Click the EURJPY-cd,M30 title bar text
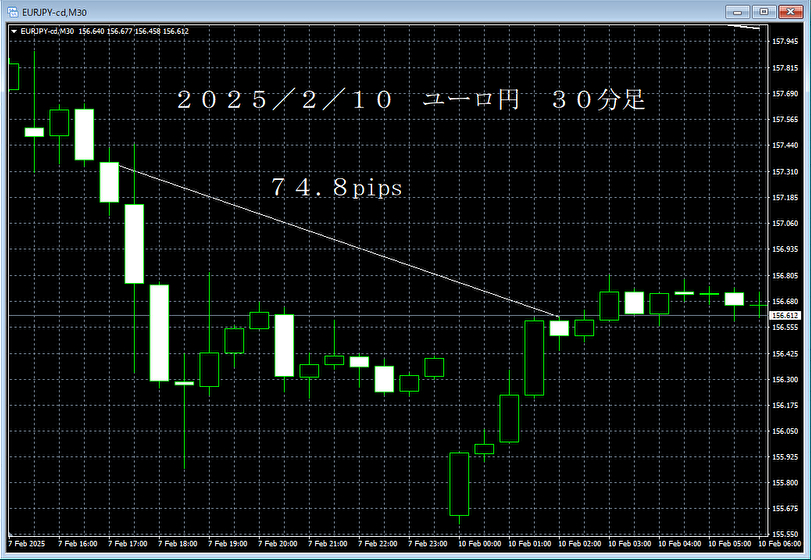 [54, 12]
